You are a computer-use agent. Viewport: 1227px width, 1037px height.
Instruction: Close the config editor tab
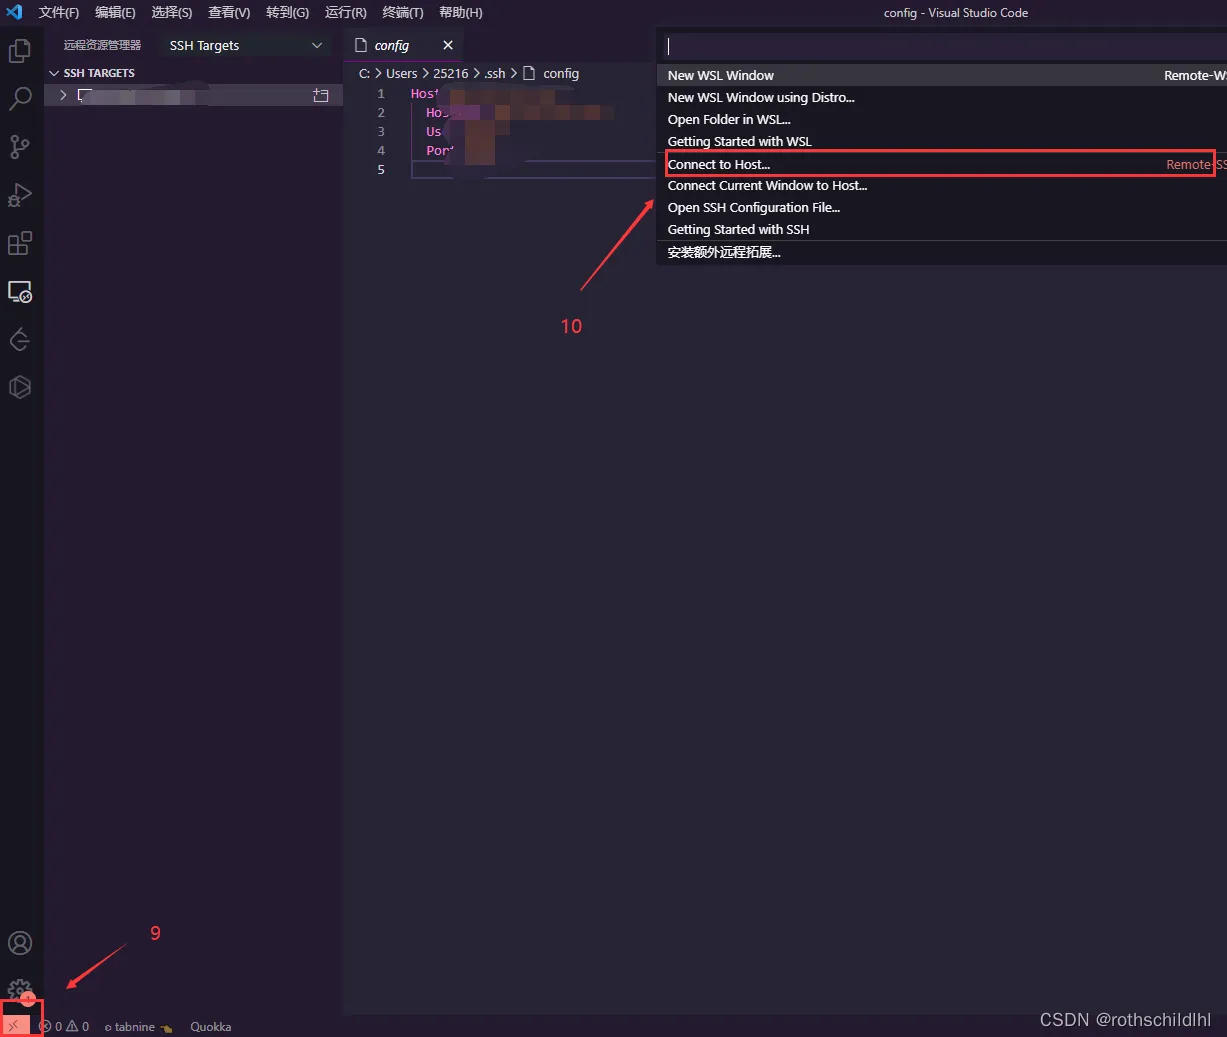[448, 45]
